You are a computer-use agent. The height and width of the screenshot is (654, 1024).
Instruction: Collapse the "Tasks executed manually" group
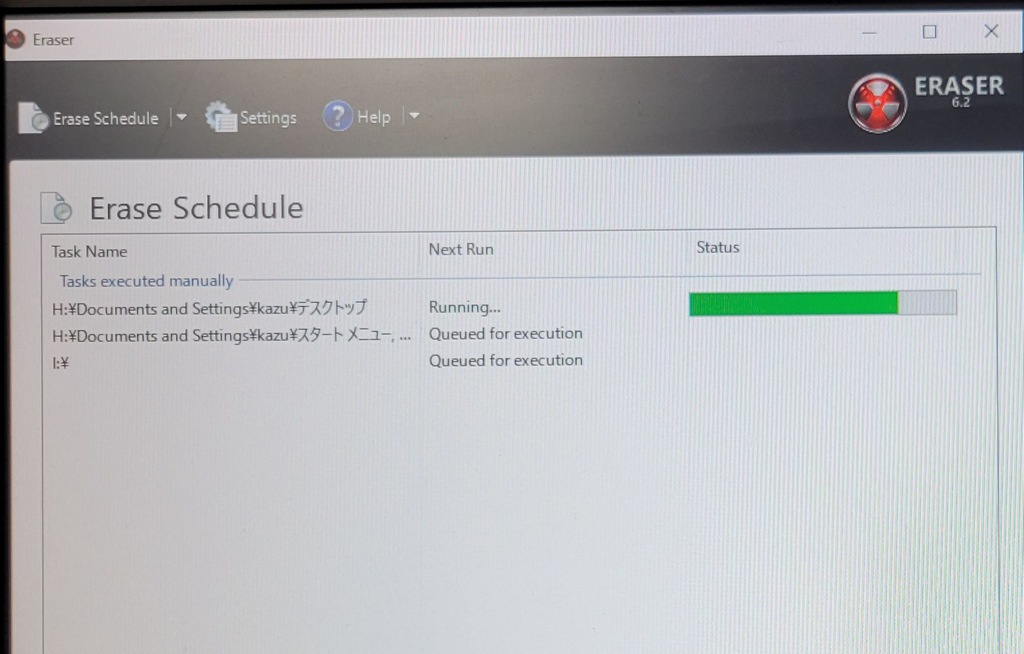[146, 281]
